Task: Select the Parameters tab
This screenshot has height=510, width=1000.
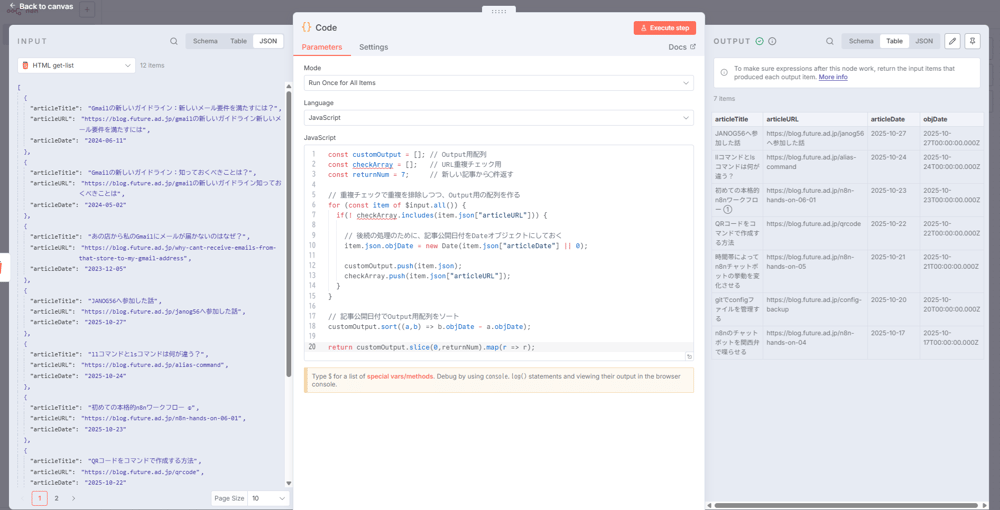Action: (x=322, y=47)
